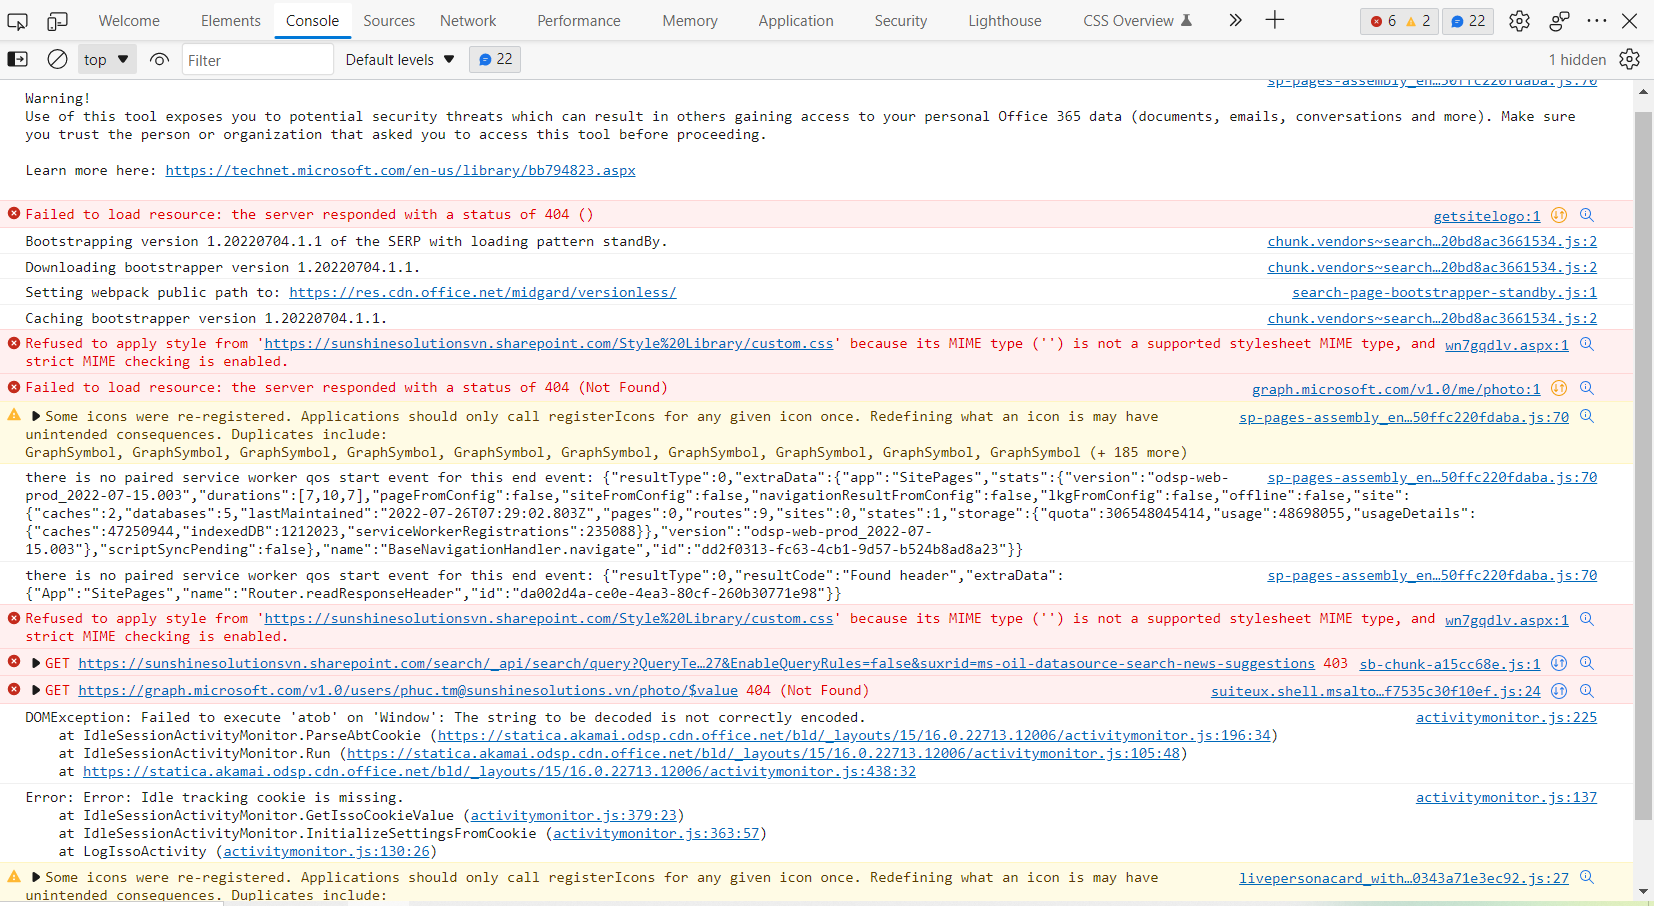Toggle the console settings panel

(x=1630, y=59)
